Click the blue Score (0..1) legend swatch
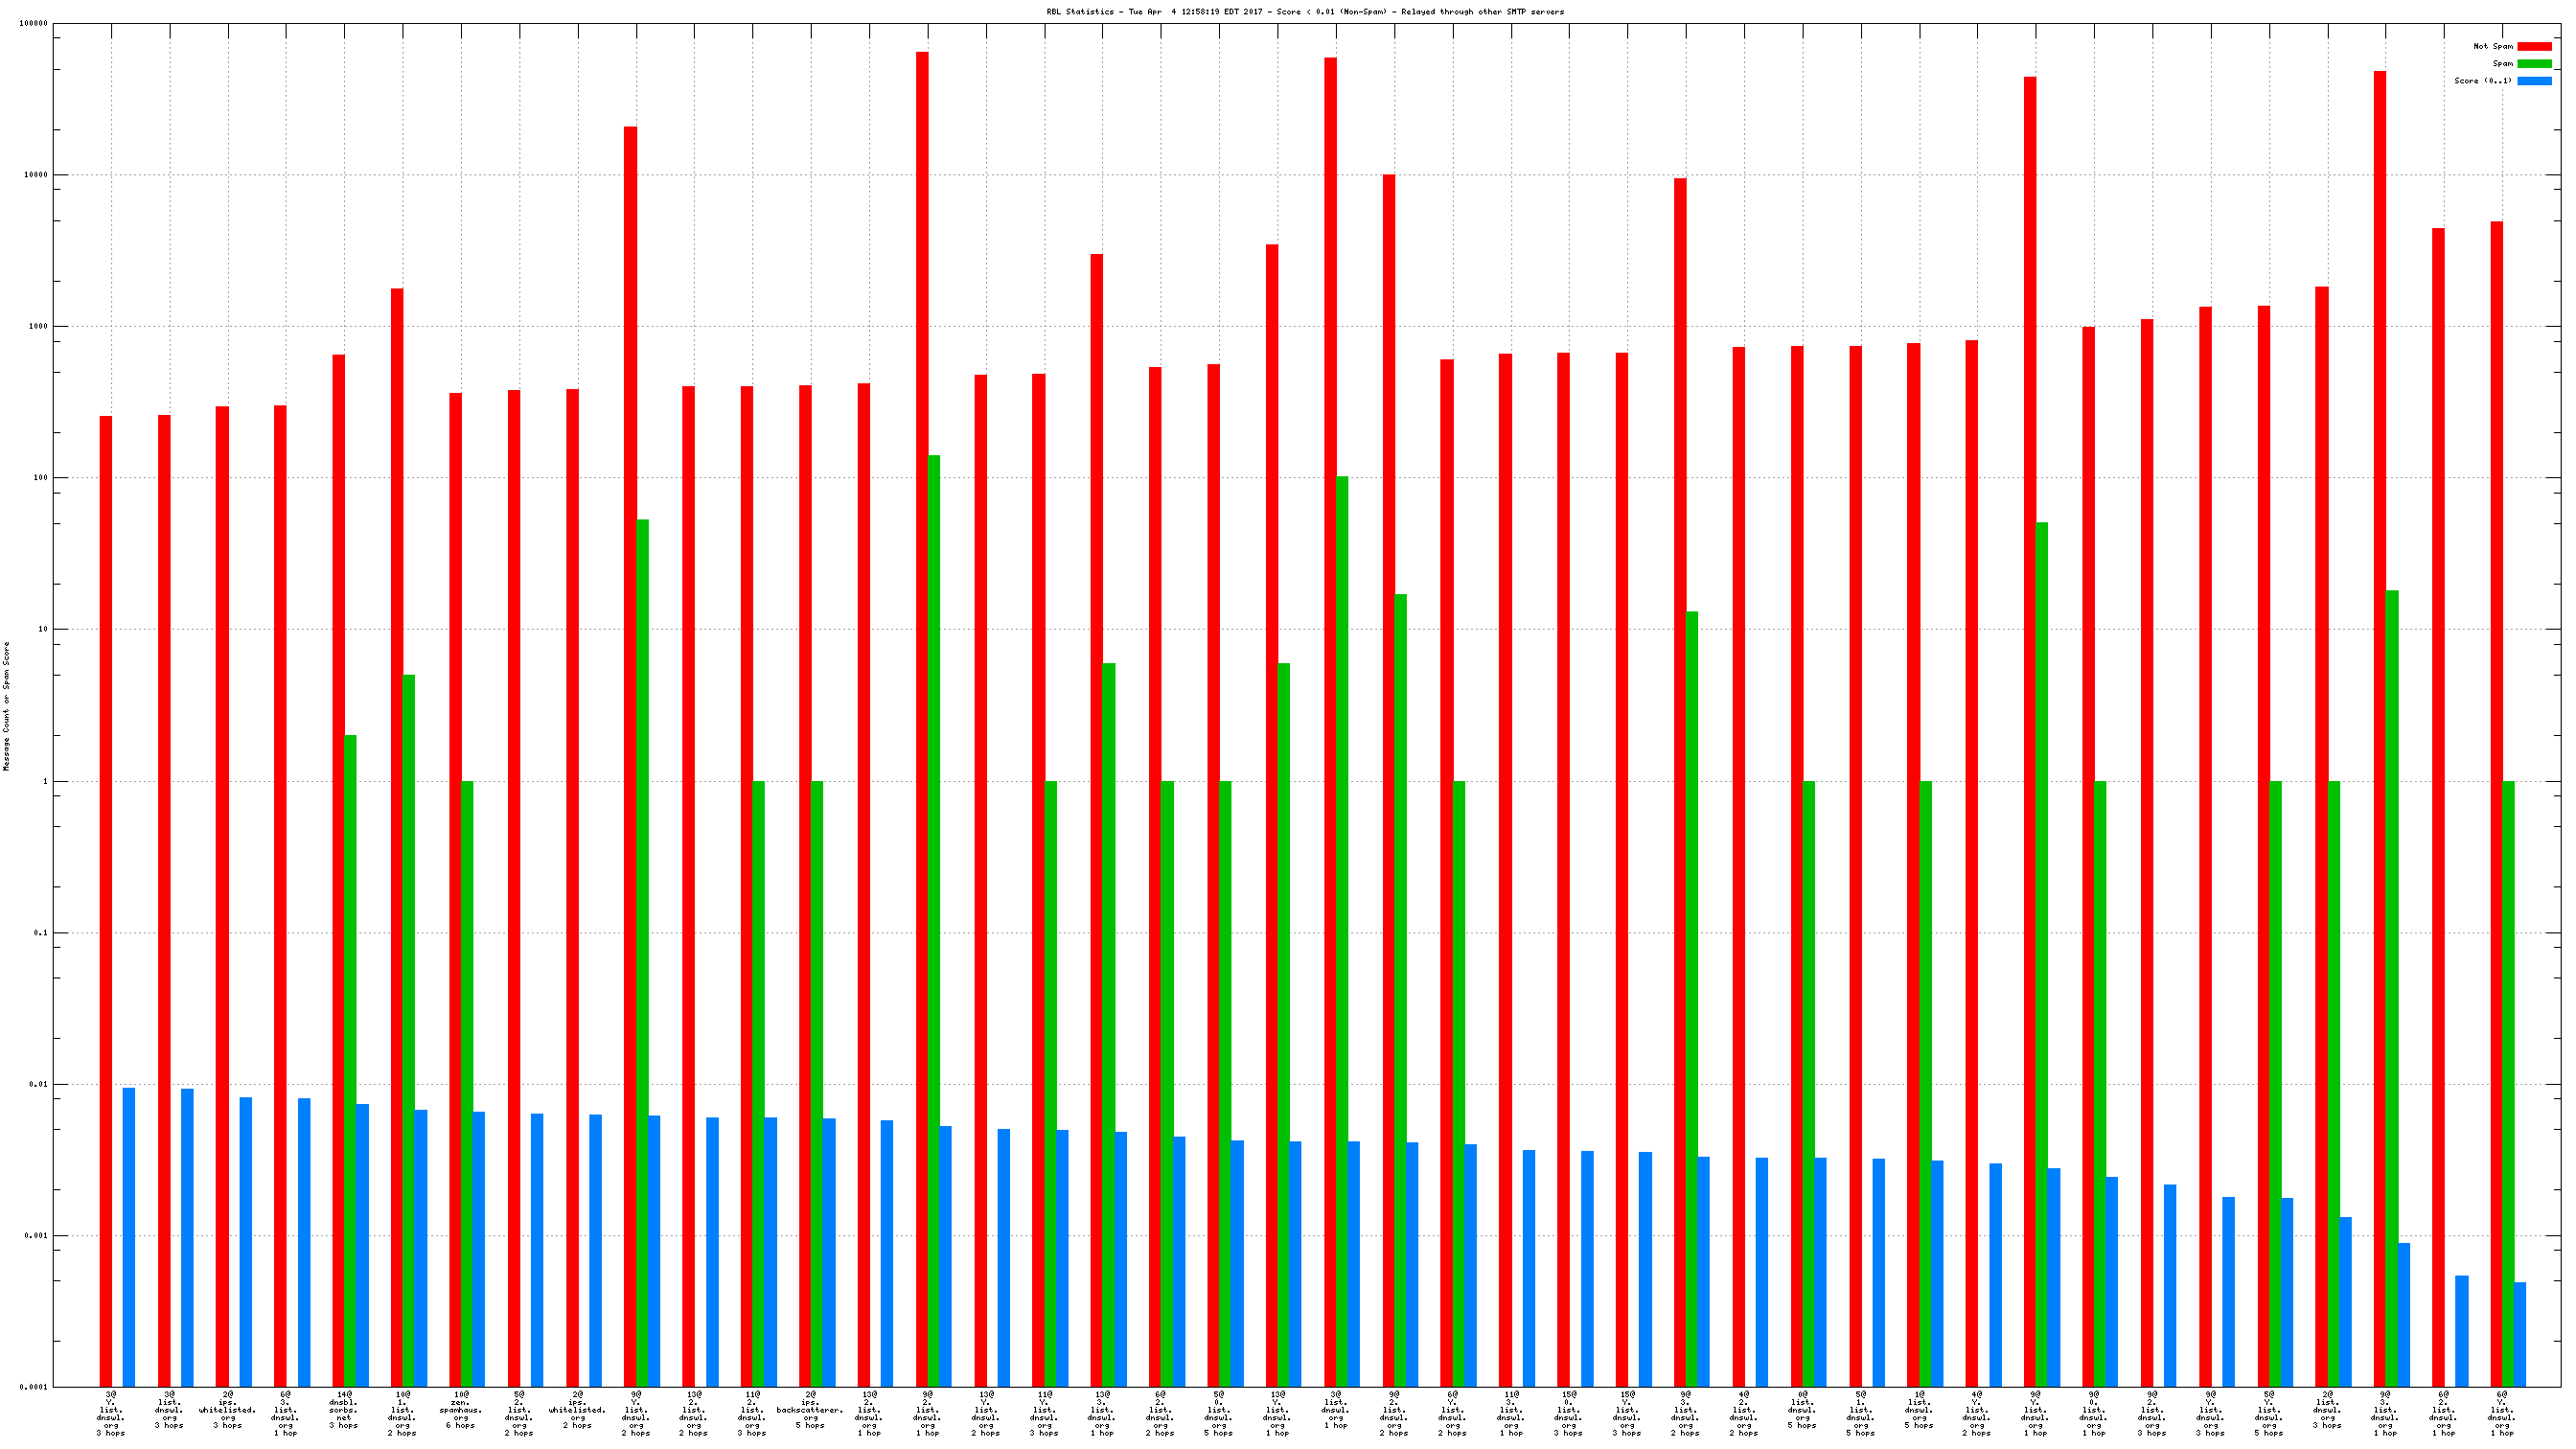The height and width of the screenshot is (1449, 2576). point(2534,81)
